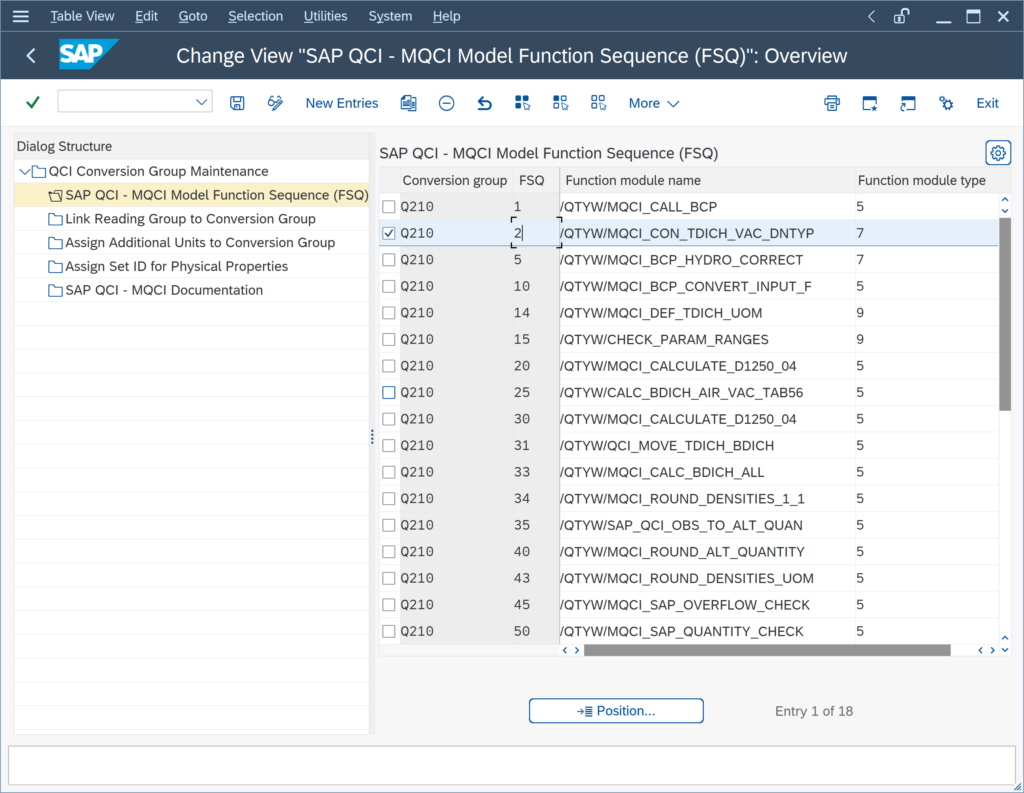Click /QTYW/MQCI_SAP_OVERFLOW_CHECK cell
The image size is (1024, 793).
point(707,605)
